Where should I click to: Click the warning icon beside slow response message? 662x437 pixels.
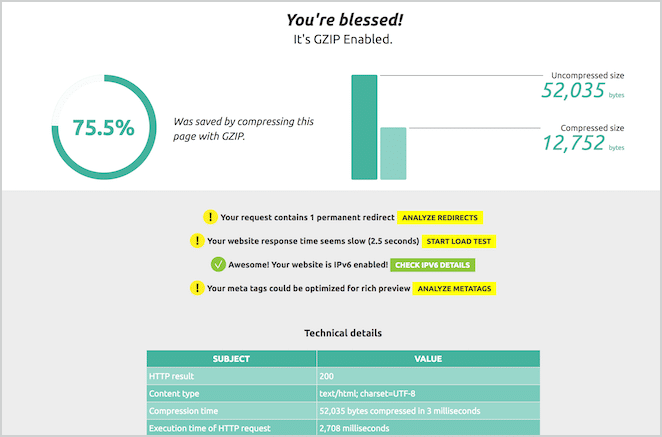[x=196, y=240]
